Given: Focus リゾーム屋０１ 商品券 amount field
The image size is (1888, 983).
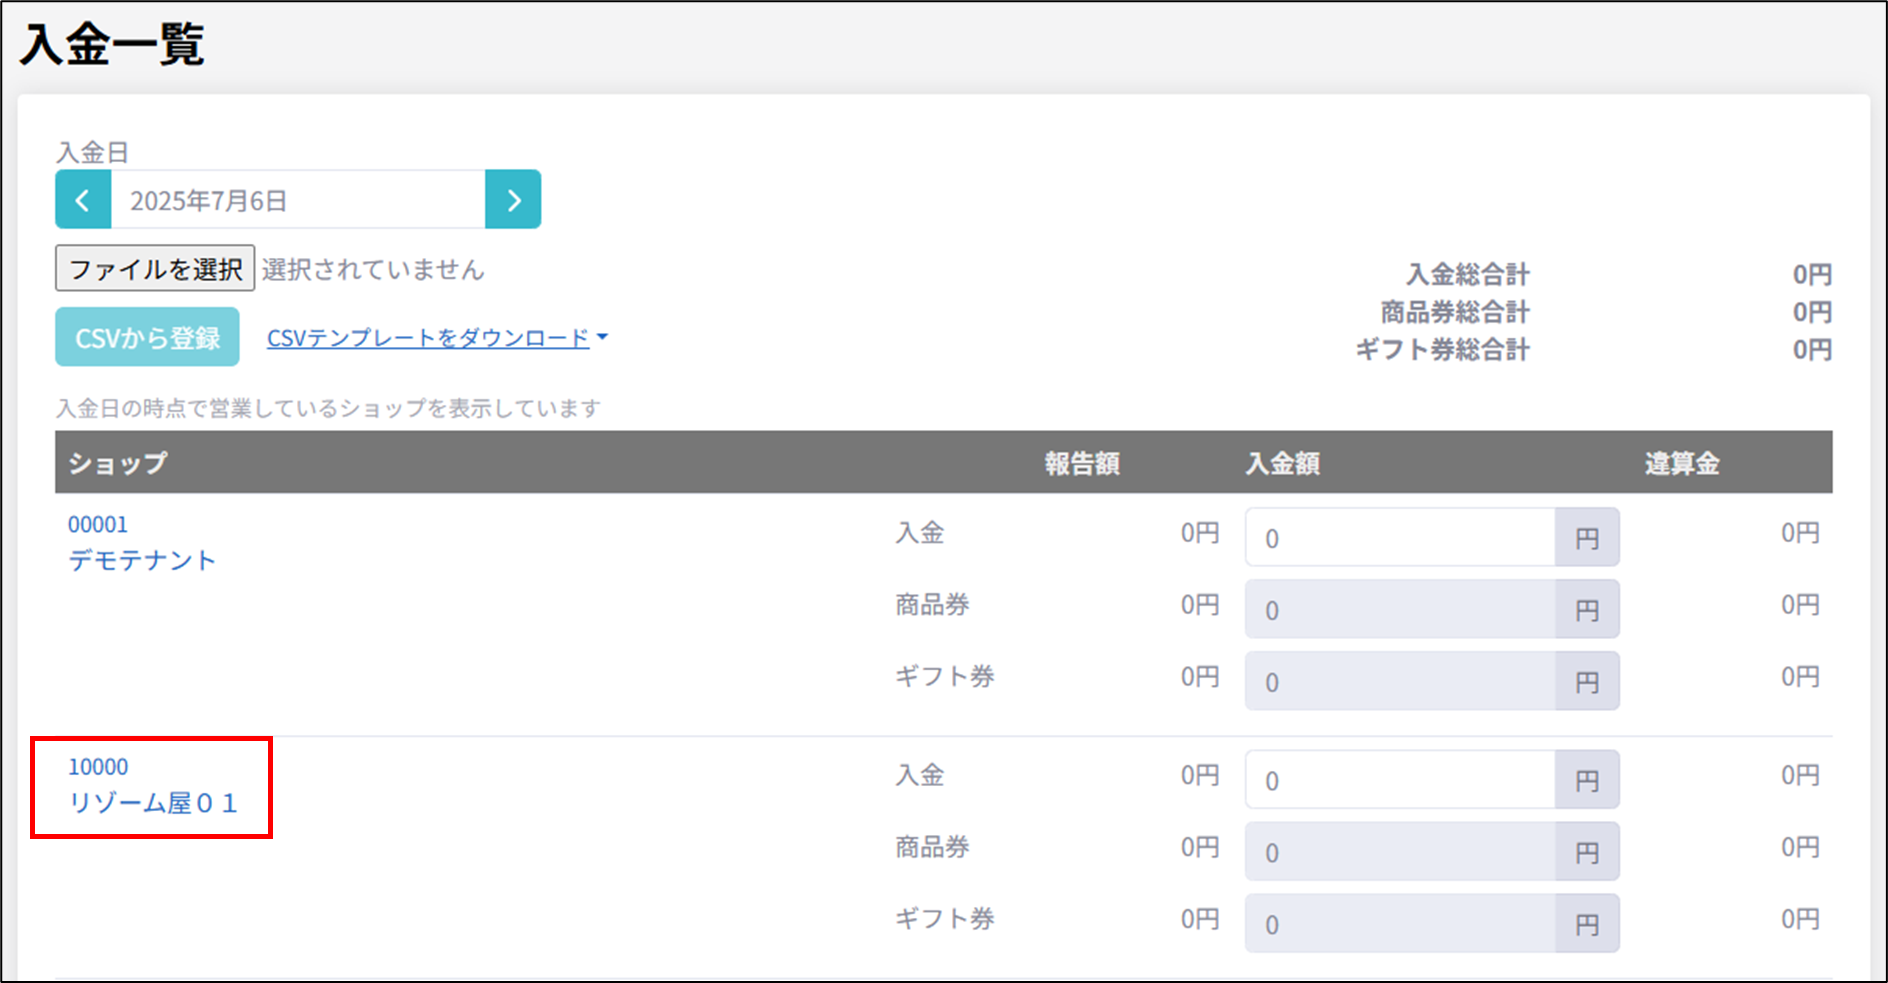Looking at the screenshot, I should 1399,852.
